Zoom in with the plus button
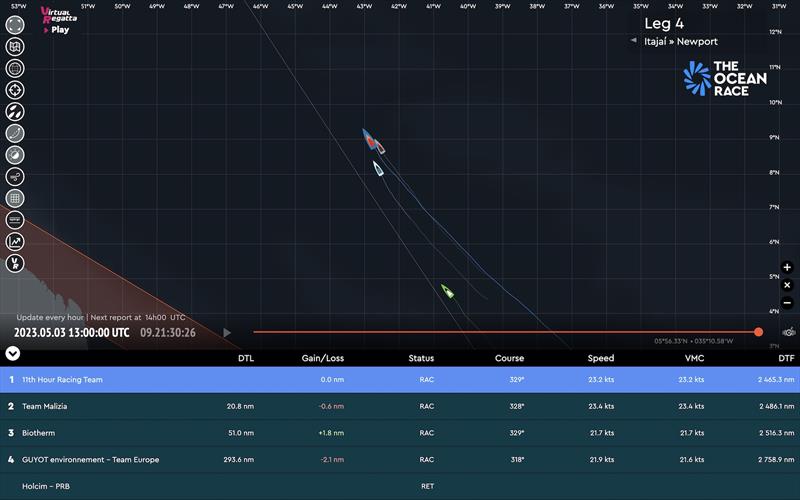Viewport: 800px width, 500px height. click(x=787, y=267)
